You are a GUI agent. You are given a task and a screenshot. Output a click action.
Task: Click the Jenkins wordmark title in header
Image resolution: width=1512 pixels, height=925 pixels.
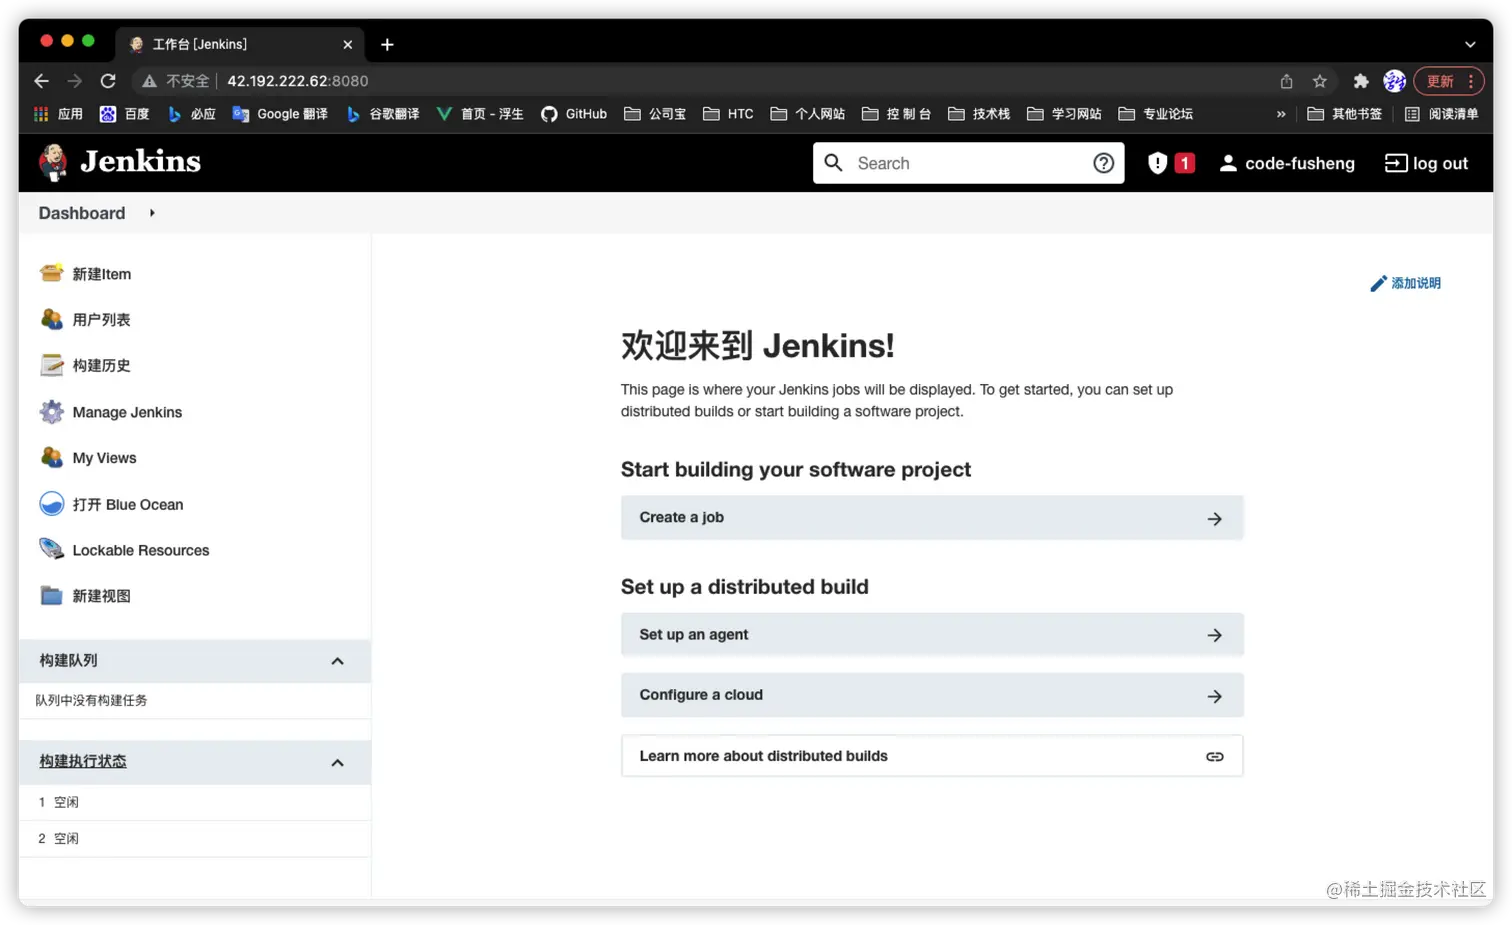tap(140, 162)
